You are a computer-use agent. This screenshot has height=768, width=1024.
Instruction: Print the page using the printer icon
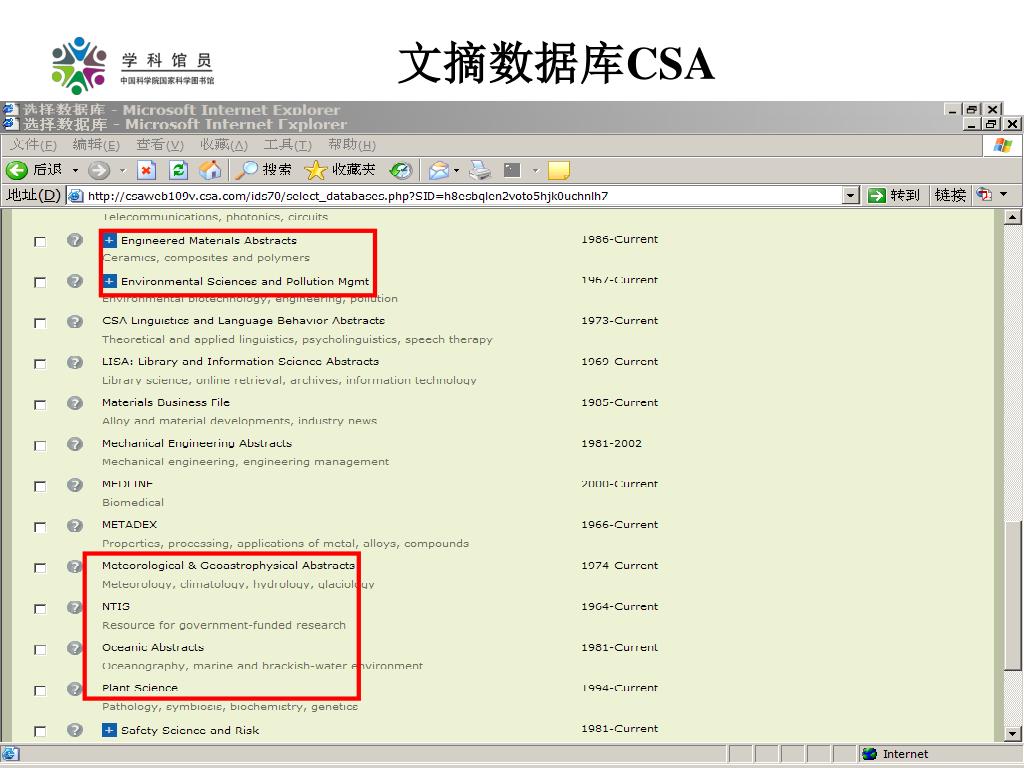[480, 170]
